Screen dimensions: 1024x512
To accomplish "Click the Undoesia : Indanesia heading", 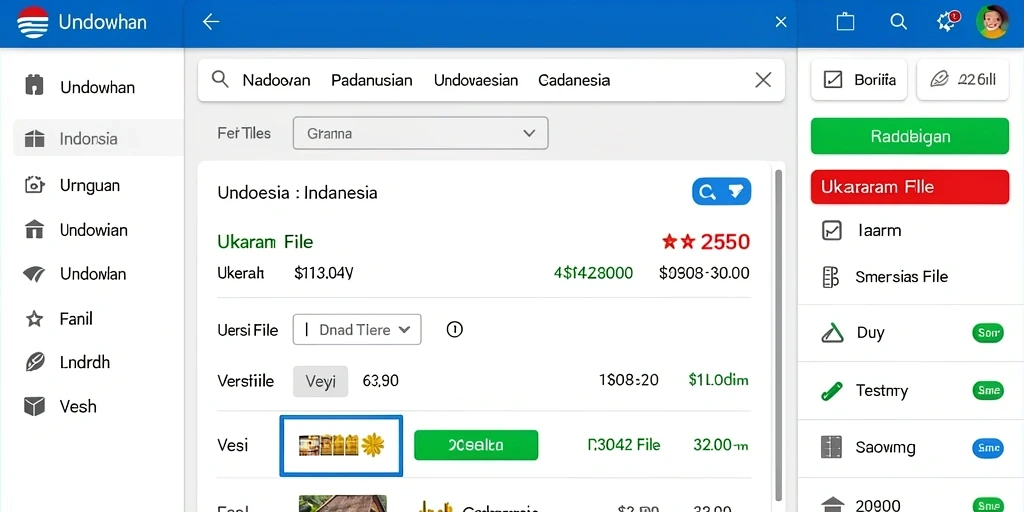I will point(297,193).
